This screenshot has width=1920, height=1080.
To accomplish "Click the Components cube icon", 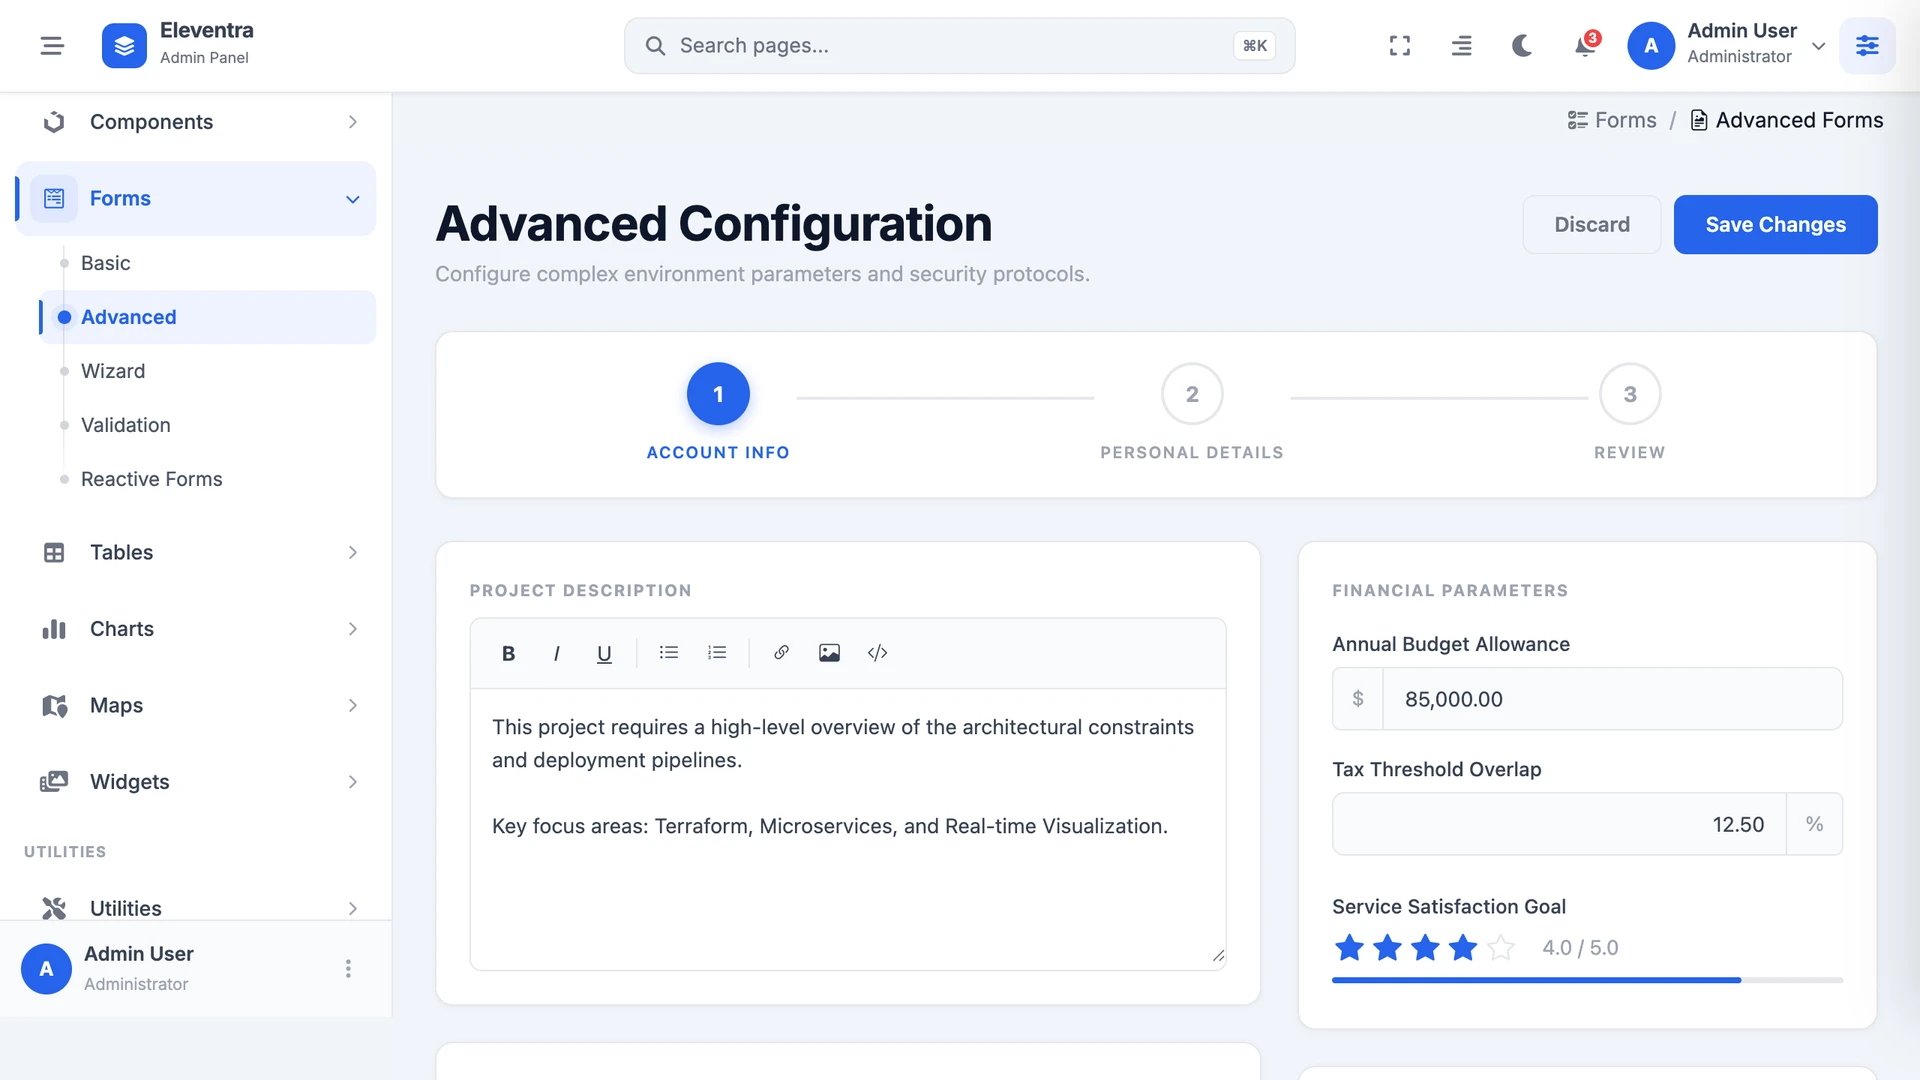I will pos(54,122).
